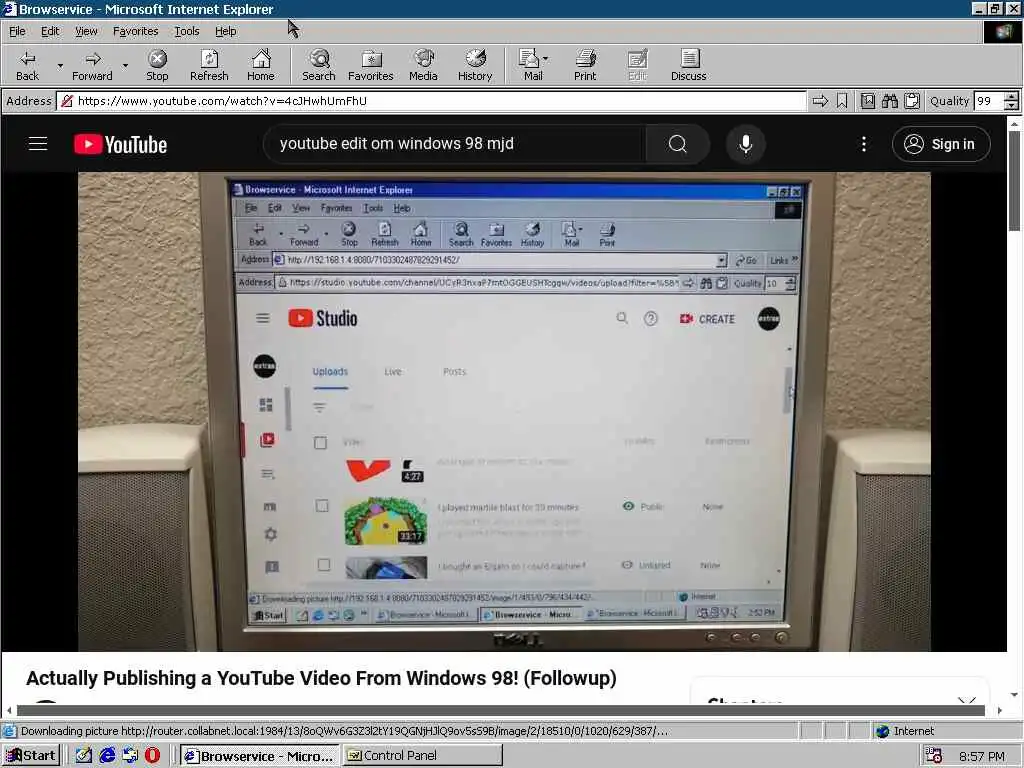Increase Quality with the up spinner arrow
This screenshot has height=768, width=1024.
[x=1011, y=97]
